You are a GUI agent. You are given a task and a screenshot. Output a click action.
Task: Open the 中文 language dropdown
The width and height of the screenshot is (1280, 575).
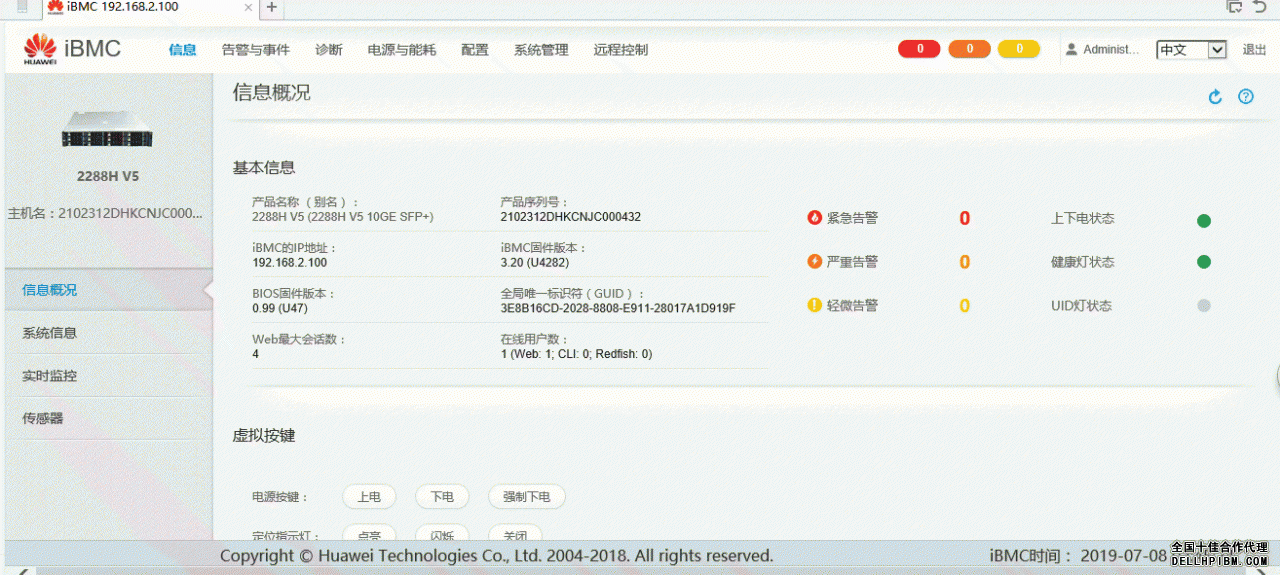(x=1191, y=50)
